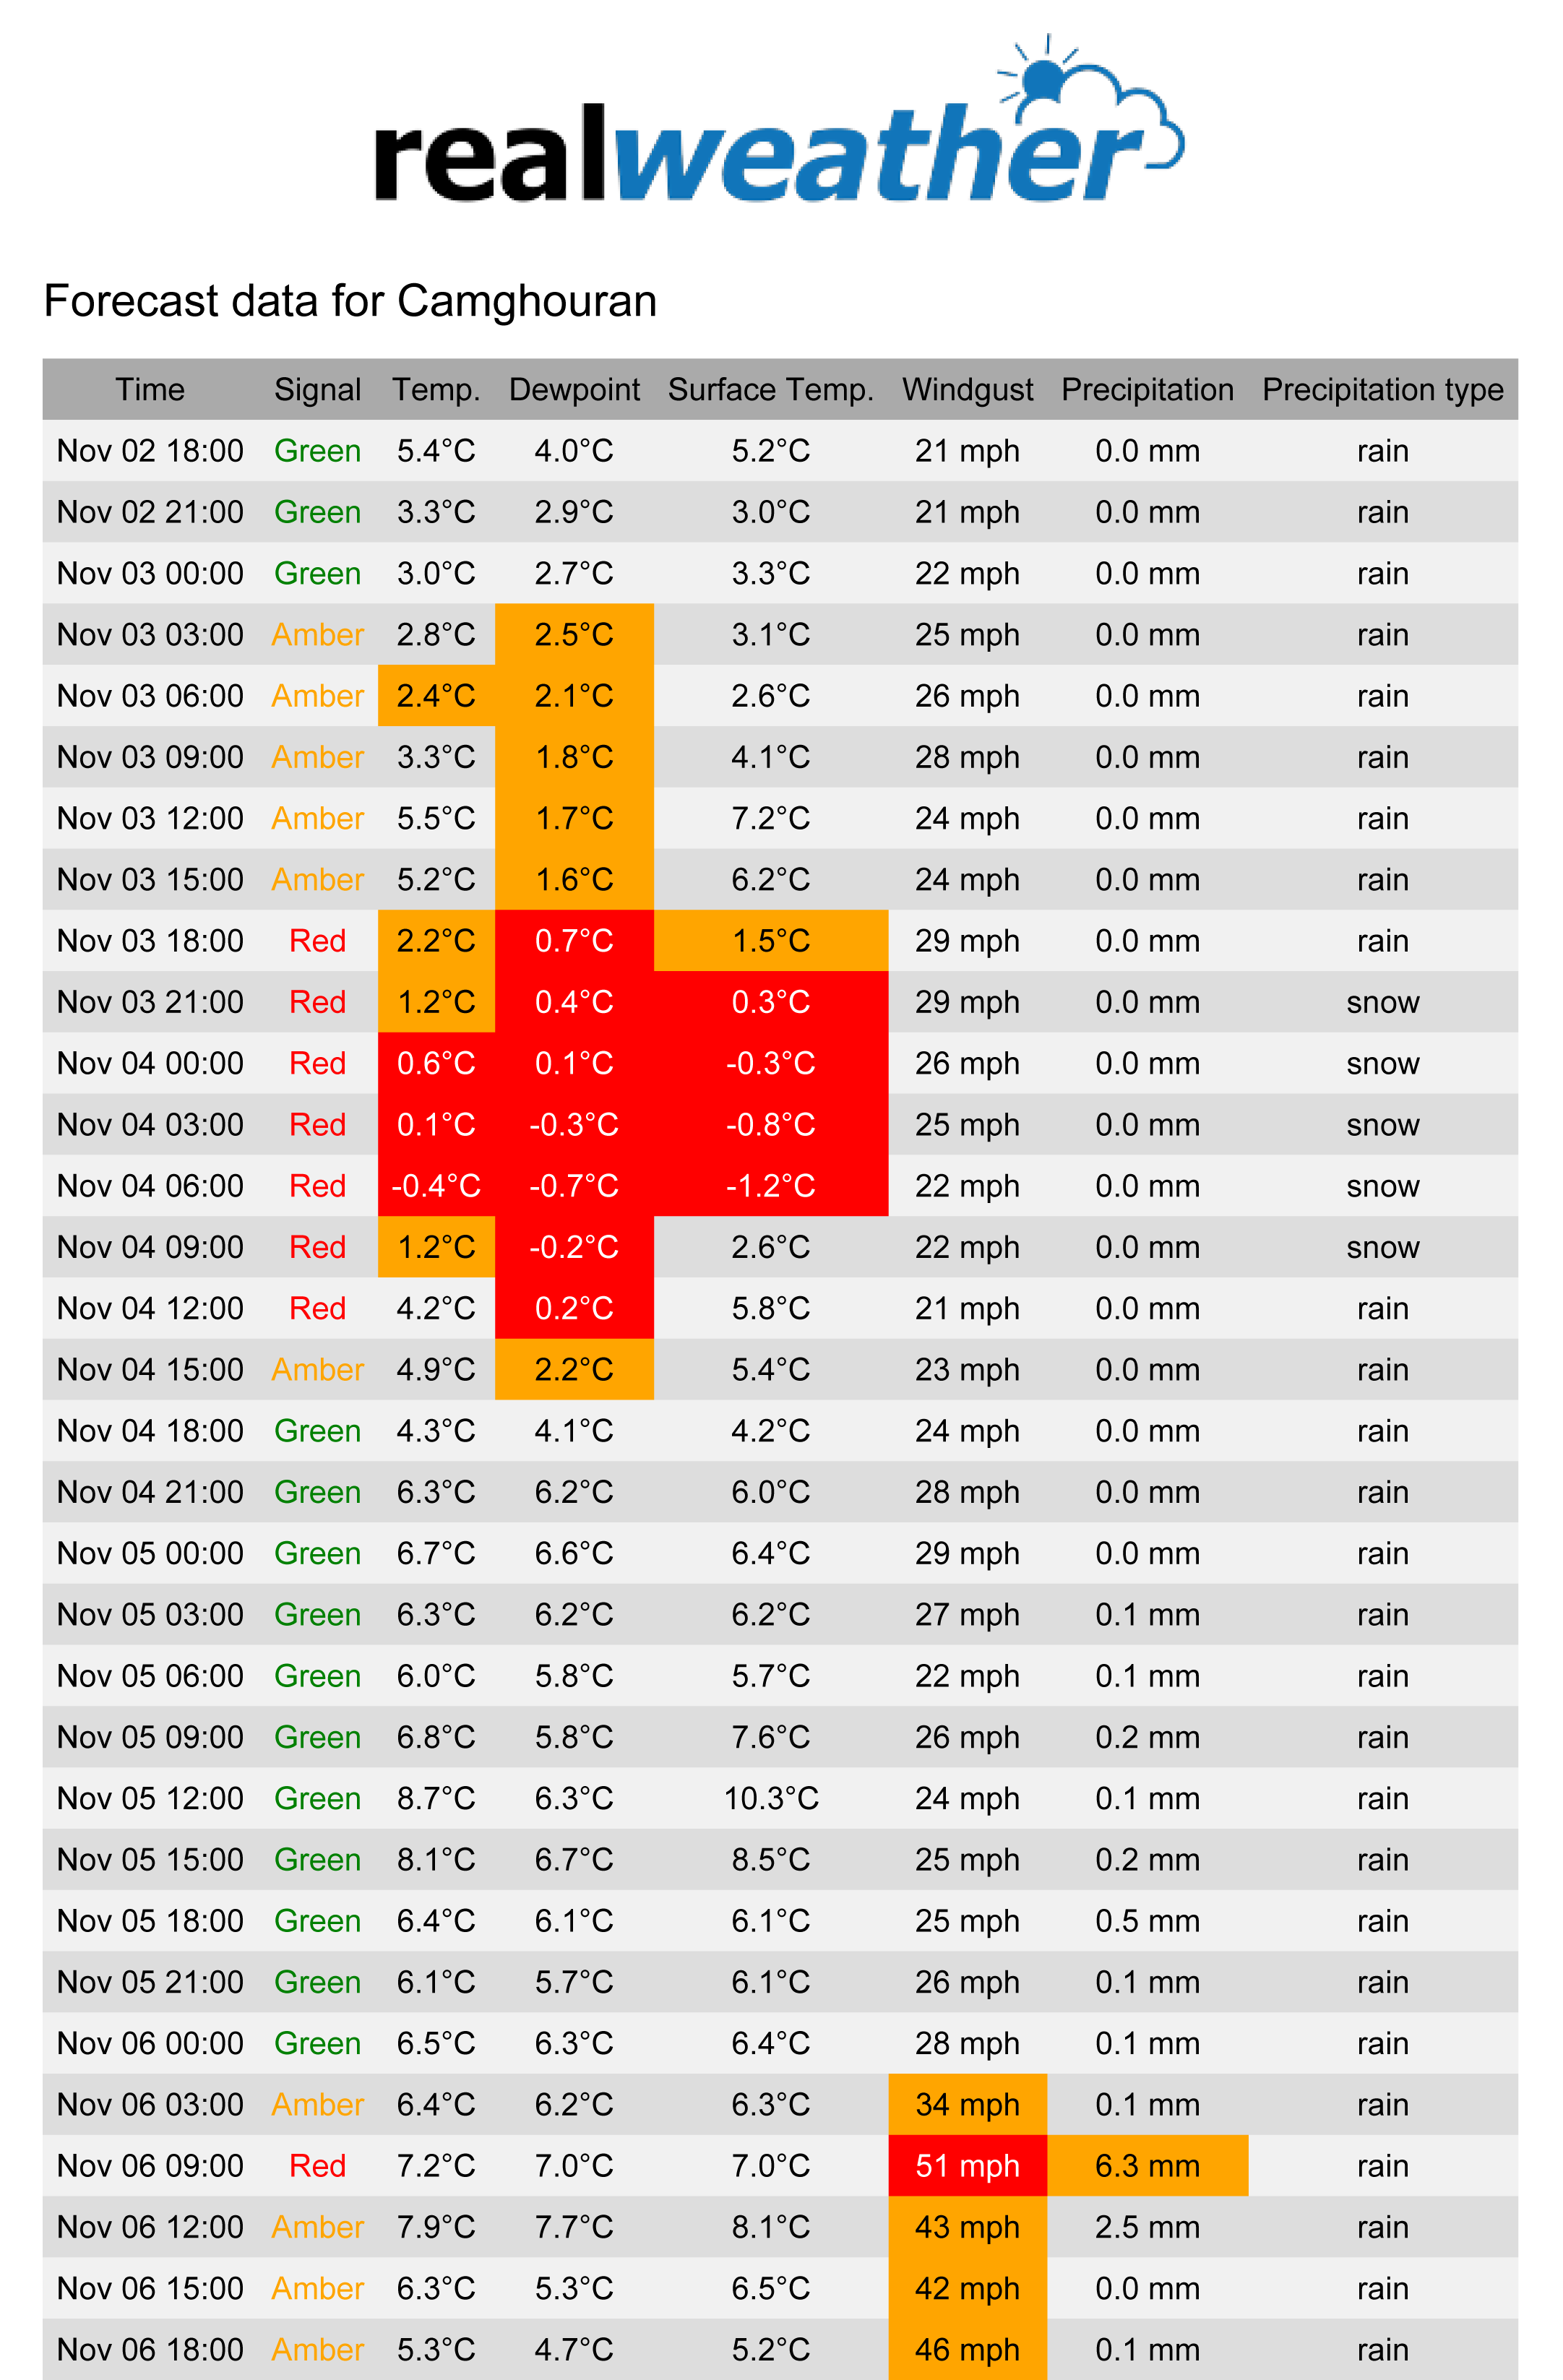Viewport: 1563px width, 2380px height.
Task: Click the amber 2.2°C temp at Nov 03 18:00
Action: point(436,941)
